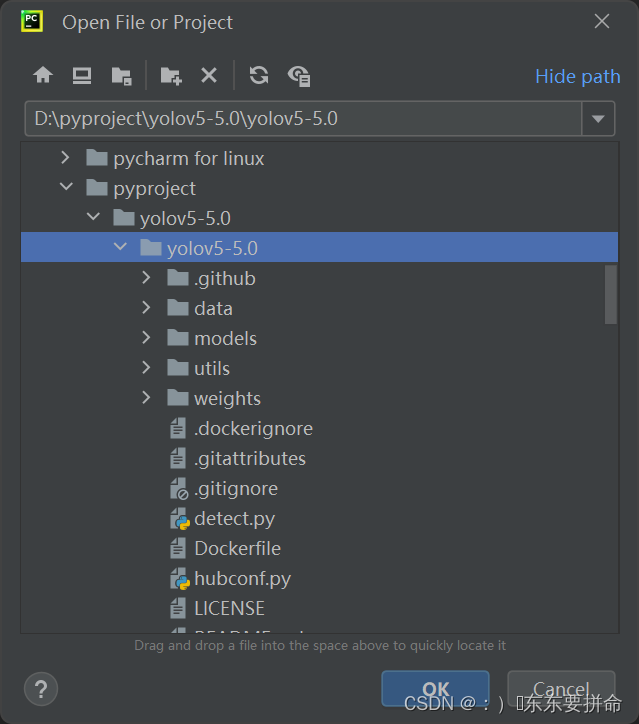Select the detect.py file name
Viewport: 639px width, 724px height.
tap(235, 519)
